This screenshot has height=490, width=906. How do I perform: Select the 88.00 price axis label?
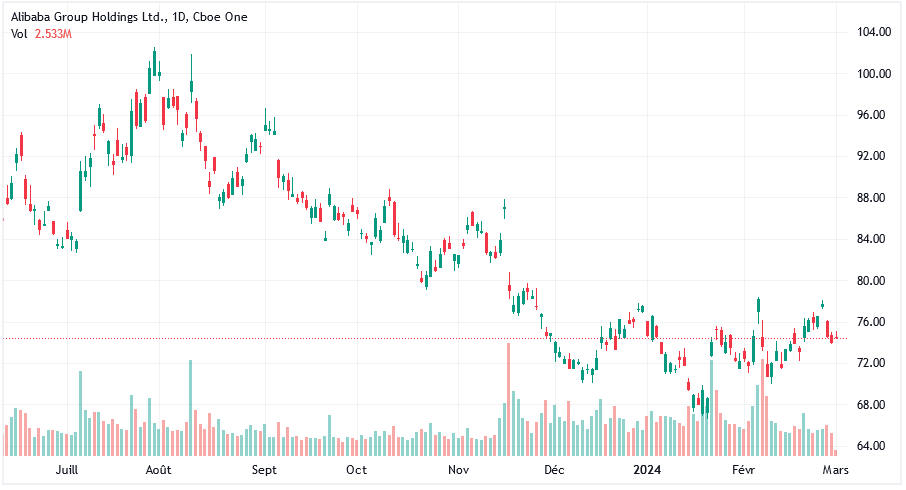click(x=875, y=198)
